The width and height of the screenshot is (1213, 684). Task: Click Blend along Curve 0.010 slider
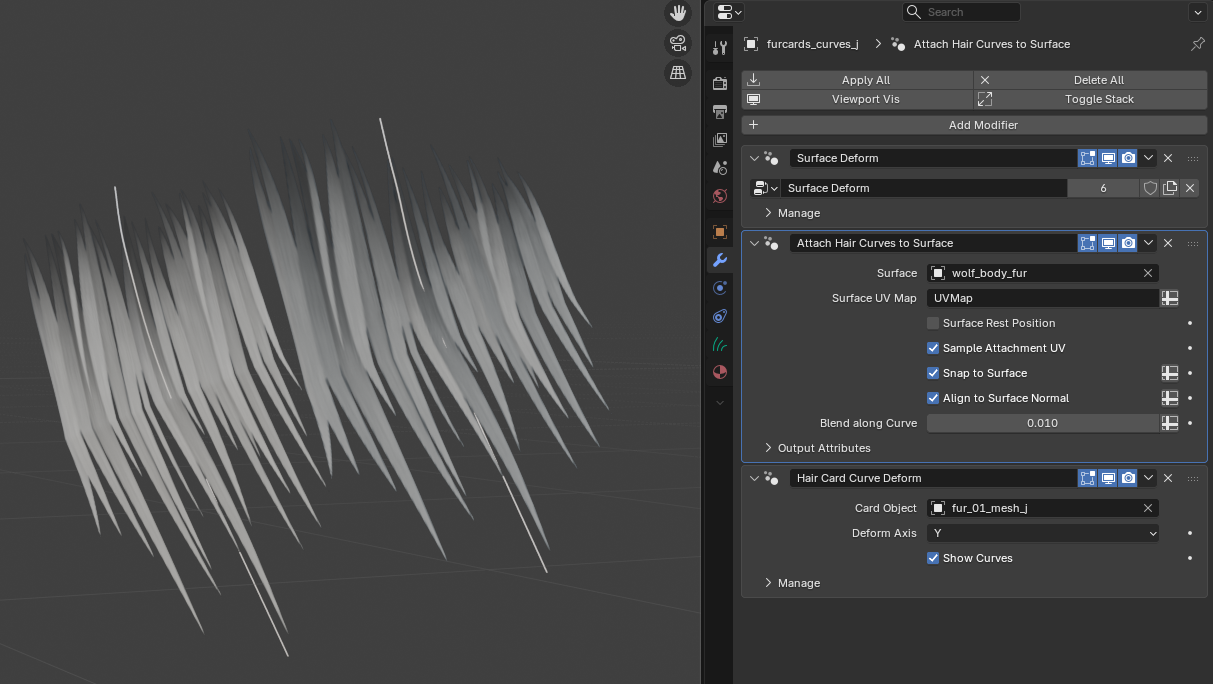1042,423
